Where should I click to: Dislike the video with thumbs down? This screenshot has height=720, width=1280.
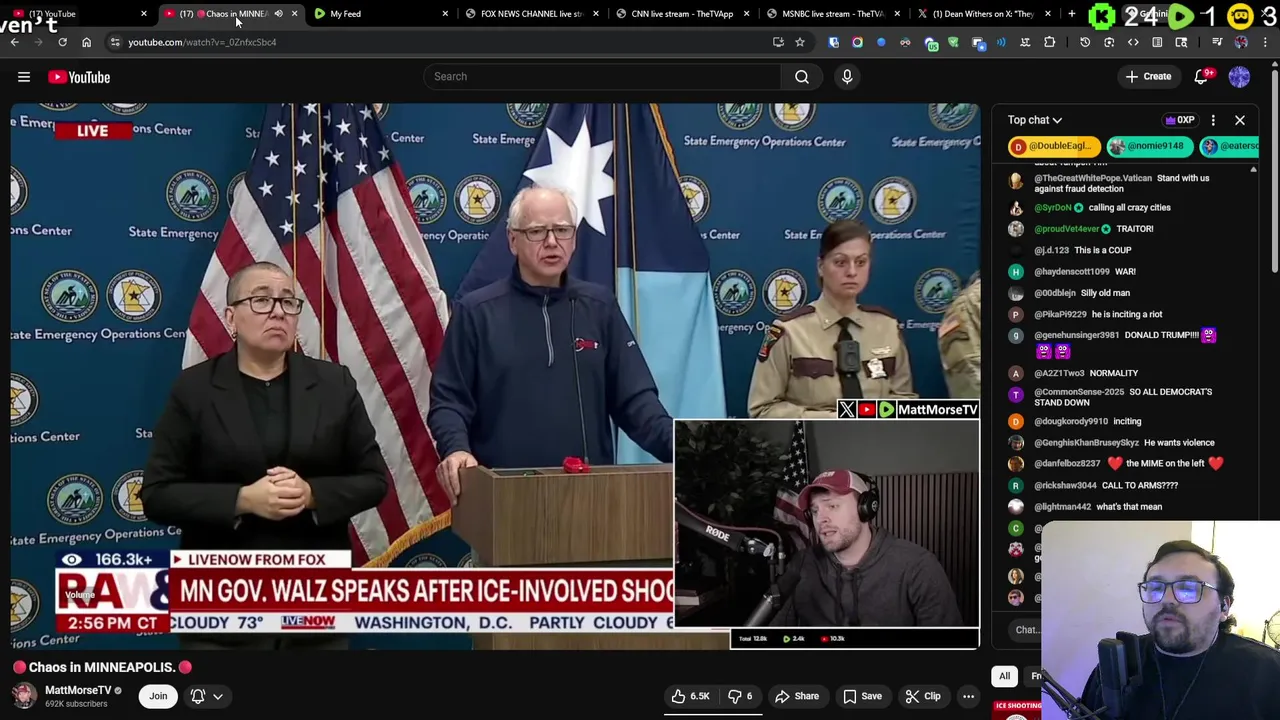741,696
